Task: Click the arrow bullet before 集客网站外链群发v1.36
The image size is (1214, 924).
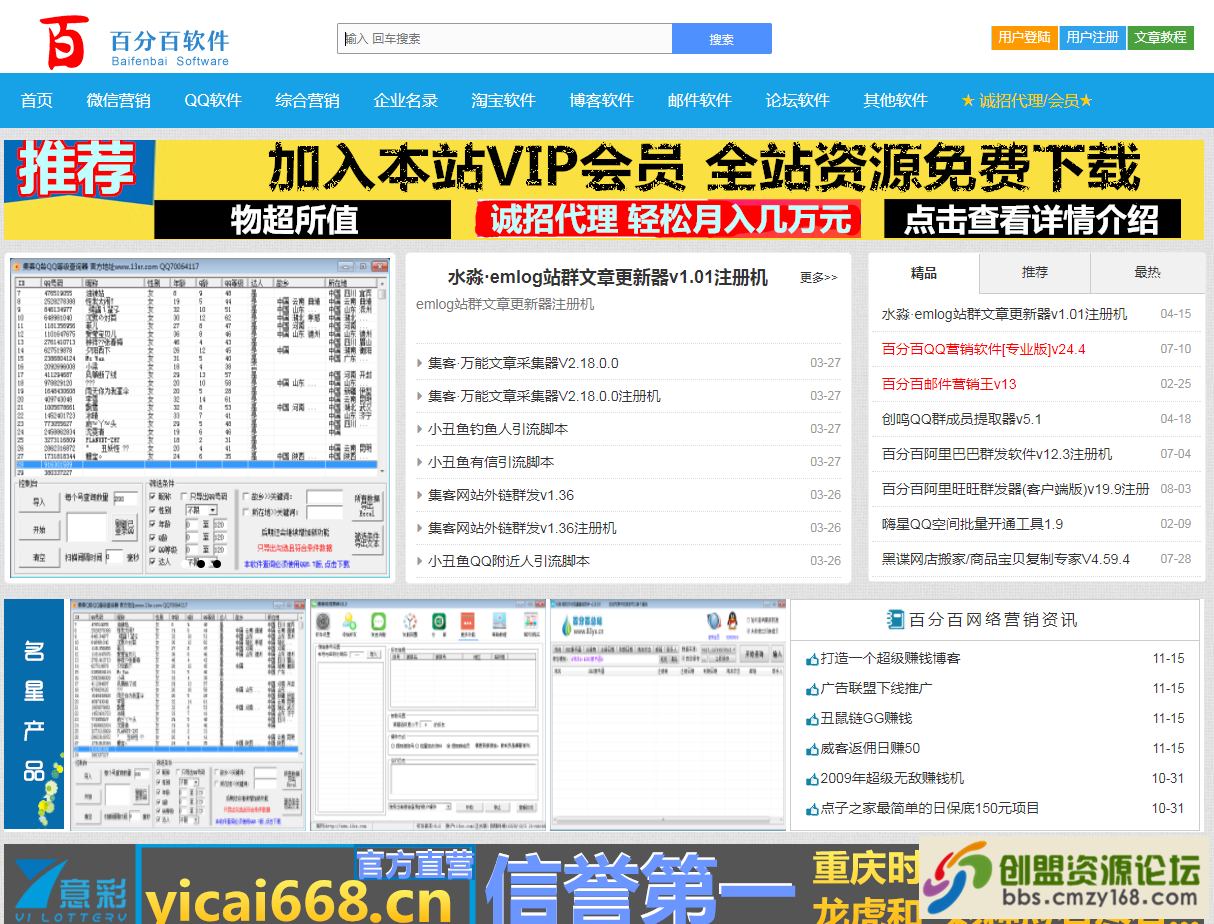Action: [x=420, y=495]
